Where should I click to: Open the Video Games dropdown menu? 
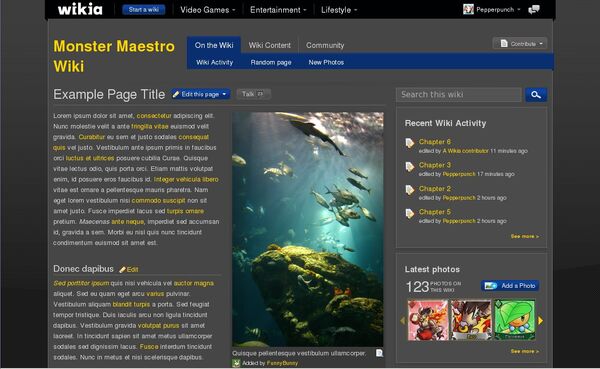pos(207,10)
